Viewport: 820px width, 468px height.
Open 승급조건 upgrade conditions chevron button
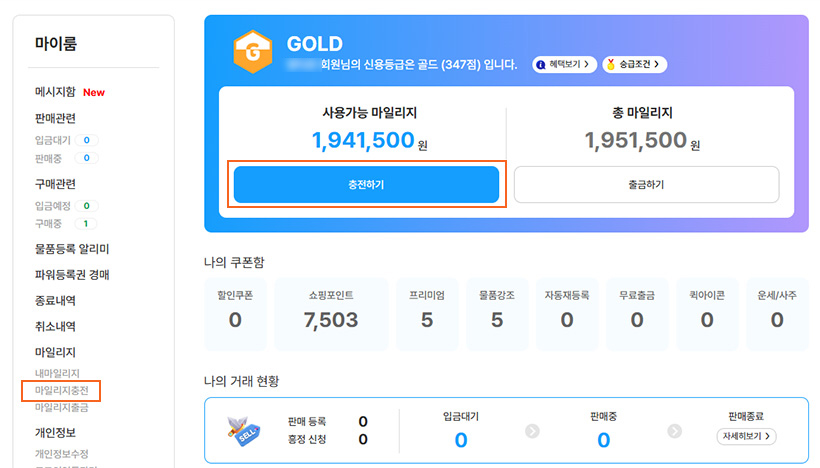[x=635, y=64]
